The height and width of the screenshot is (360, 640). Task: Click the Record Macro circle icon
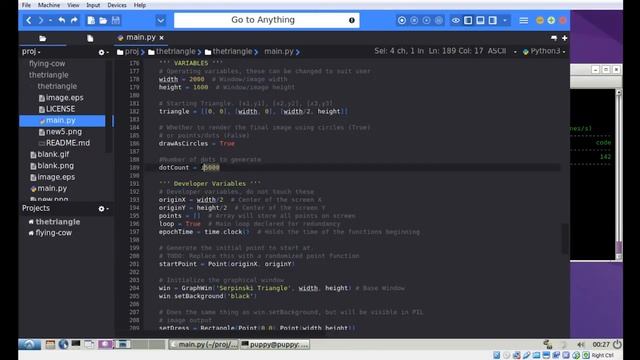[402, 20]
